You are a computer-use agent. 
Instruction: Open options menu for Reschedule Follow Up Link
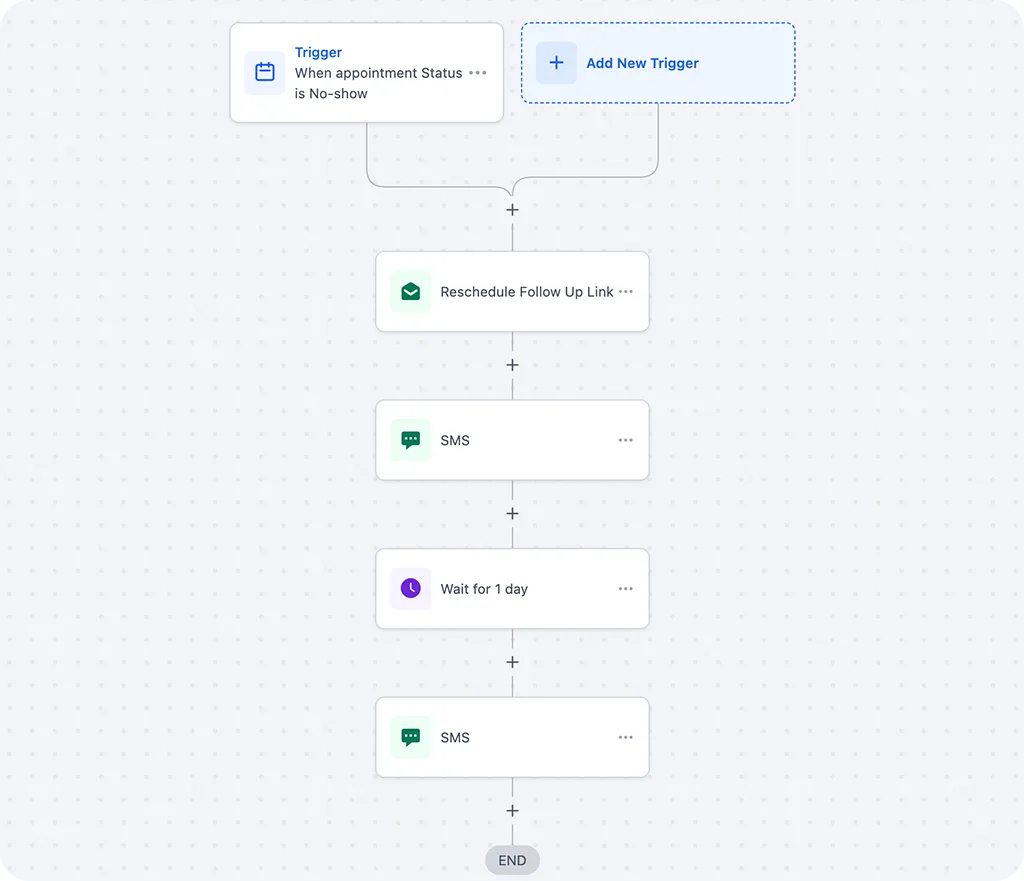(626, 292)
